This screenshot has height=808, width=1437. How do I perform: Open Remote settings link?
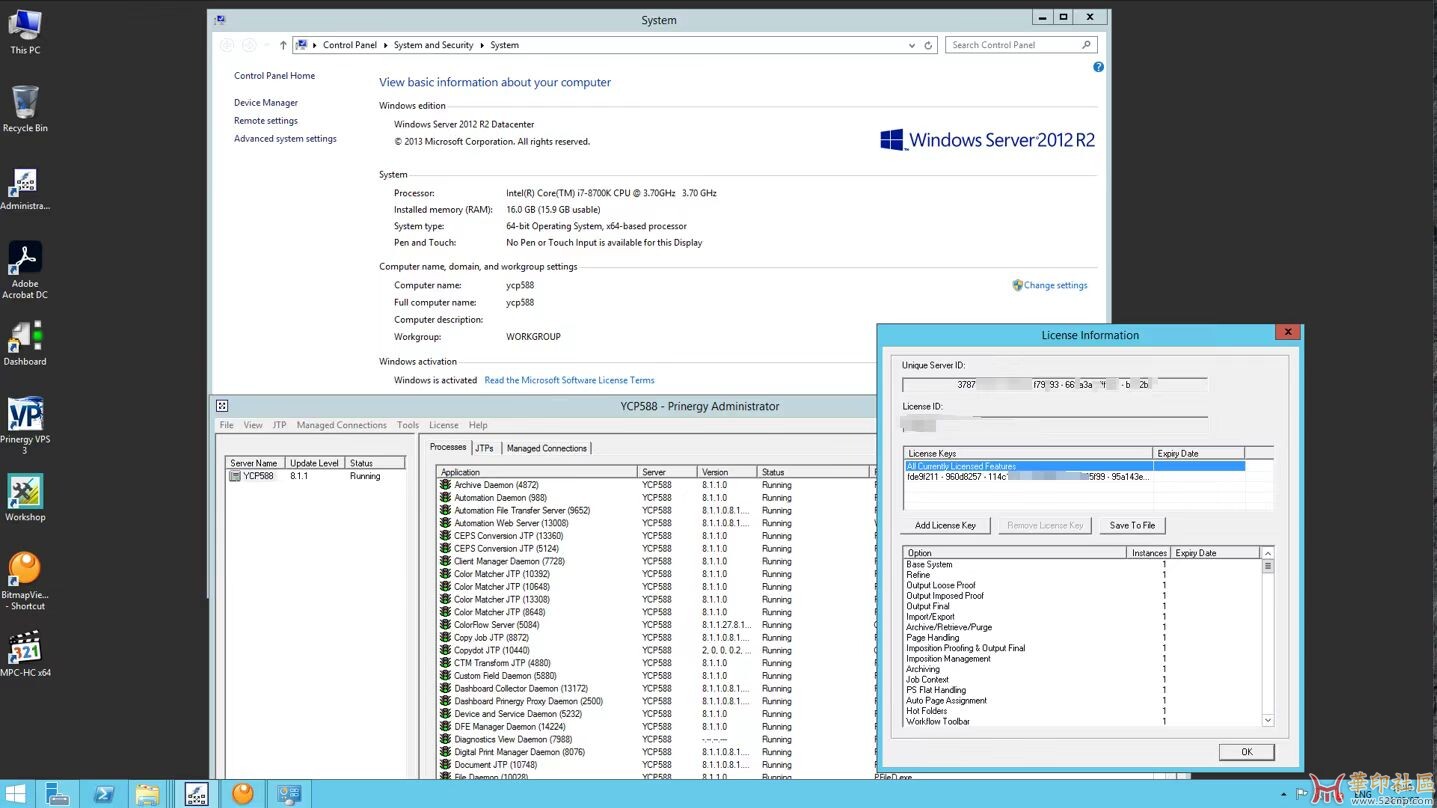[266, 121]
